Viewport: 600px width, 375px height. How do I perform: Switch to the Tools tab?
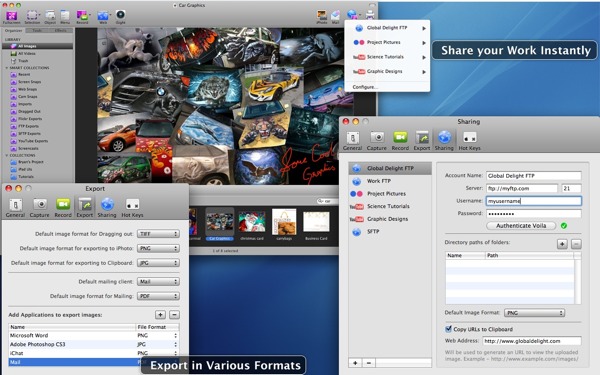point(37,30)
